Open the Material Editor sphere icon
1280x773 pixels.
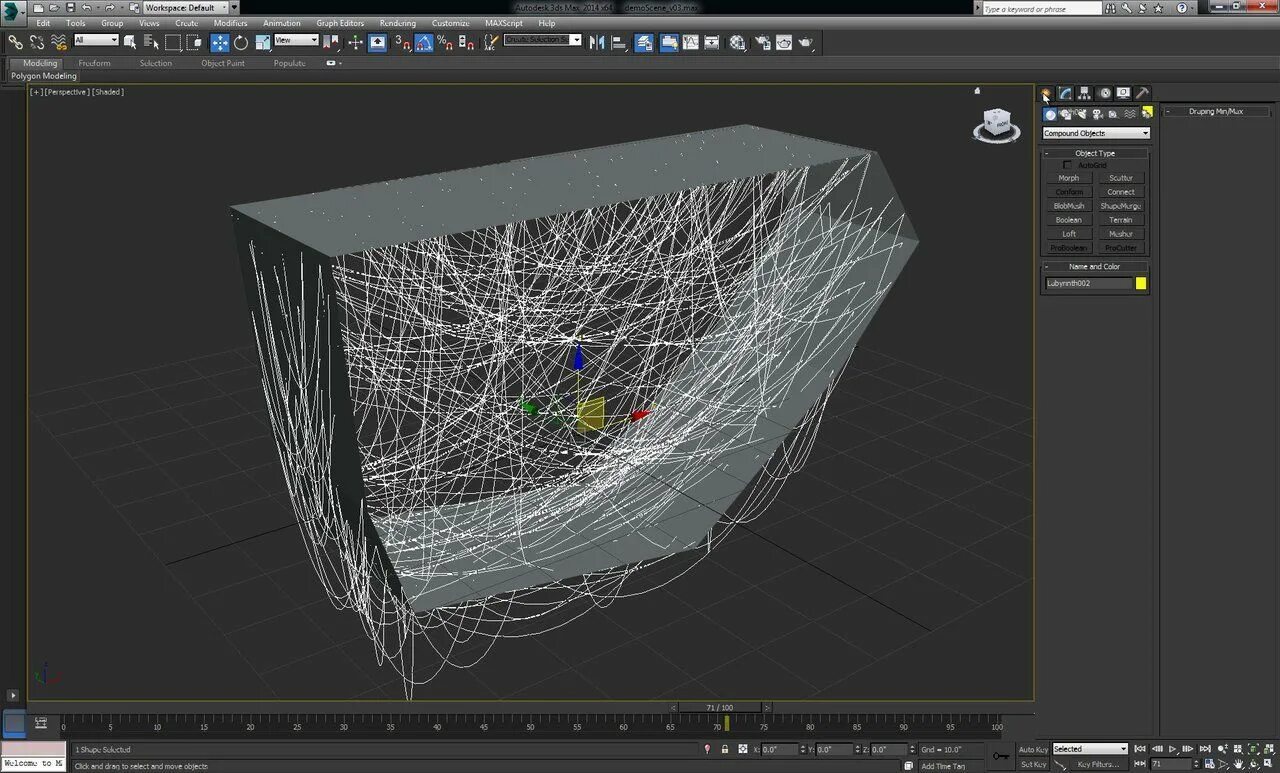[x=738, y=42]
